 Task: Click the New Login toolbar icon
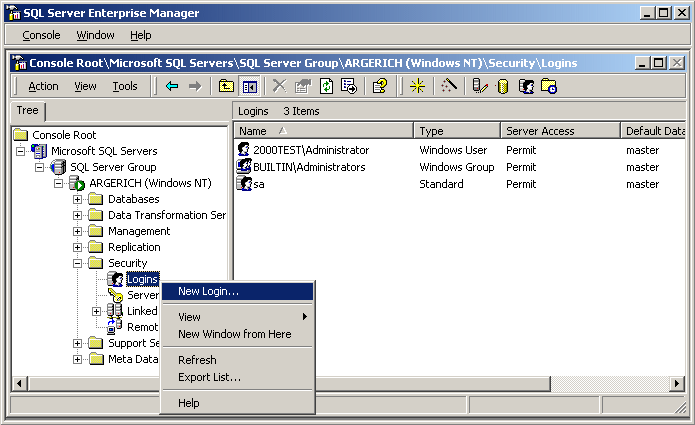point(526,86)
